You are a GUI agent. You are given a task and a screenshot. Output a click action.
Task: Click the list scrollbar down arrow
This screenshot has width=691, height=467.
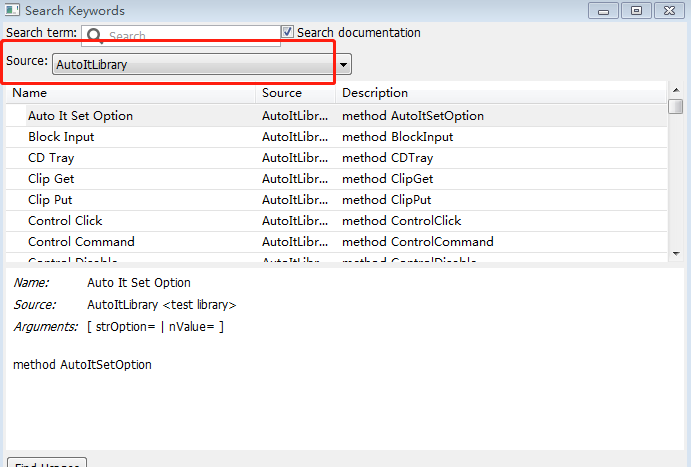(x=676, y=254)
